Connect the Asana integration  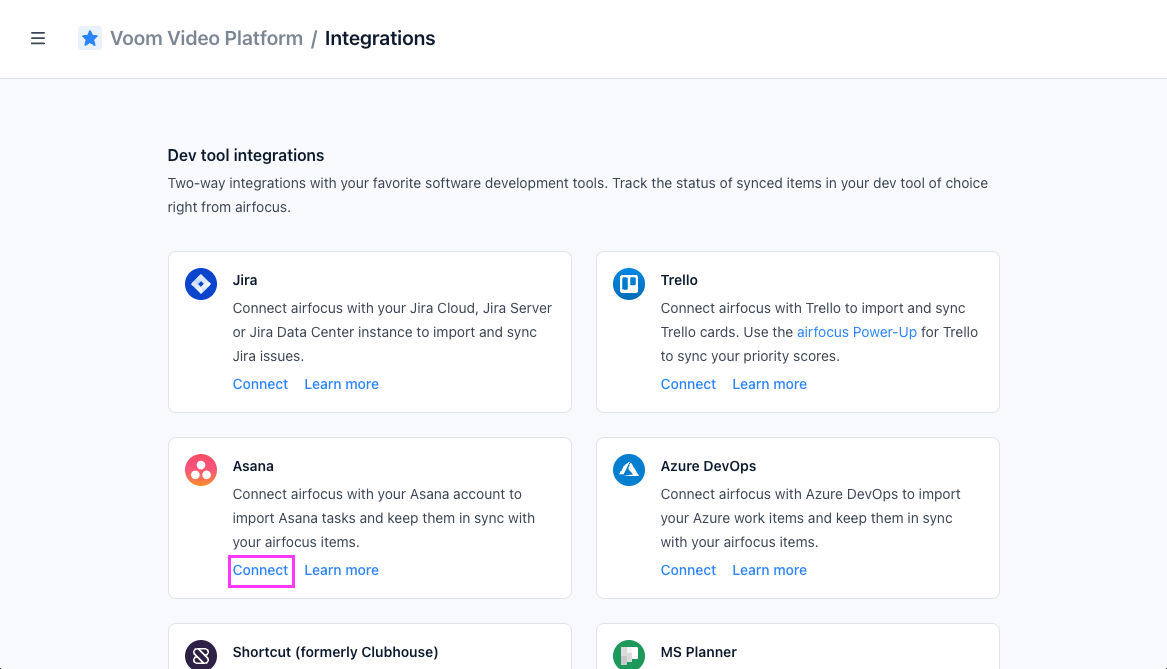[x=260, y=570]
